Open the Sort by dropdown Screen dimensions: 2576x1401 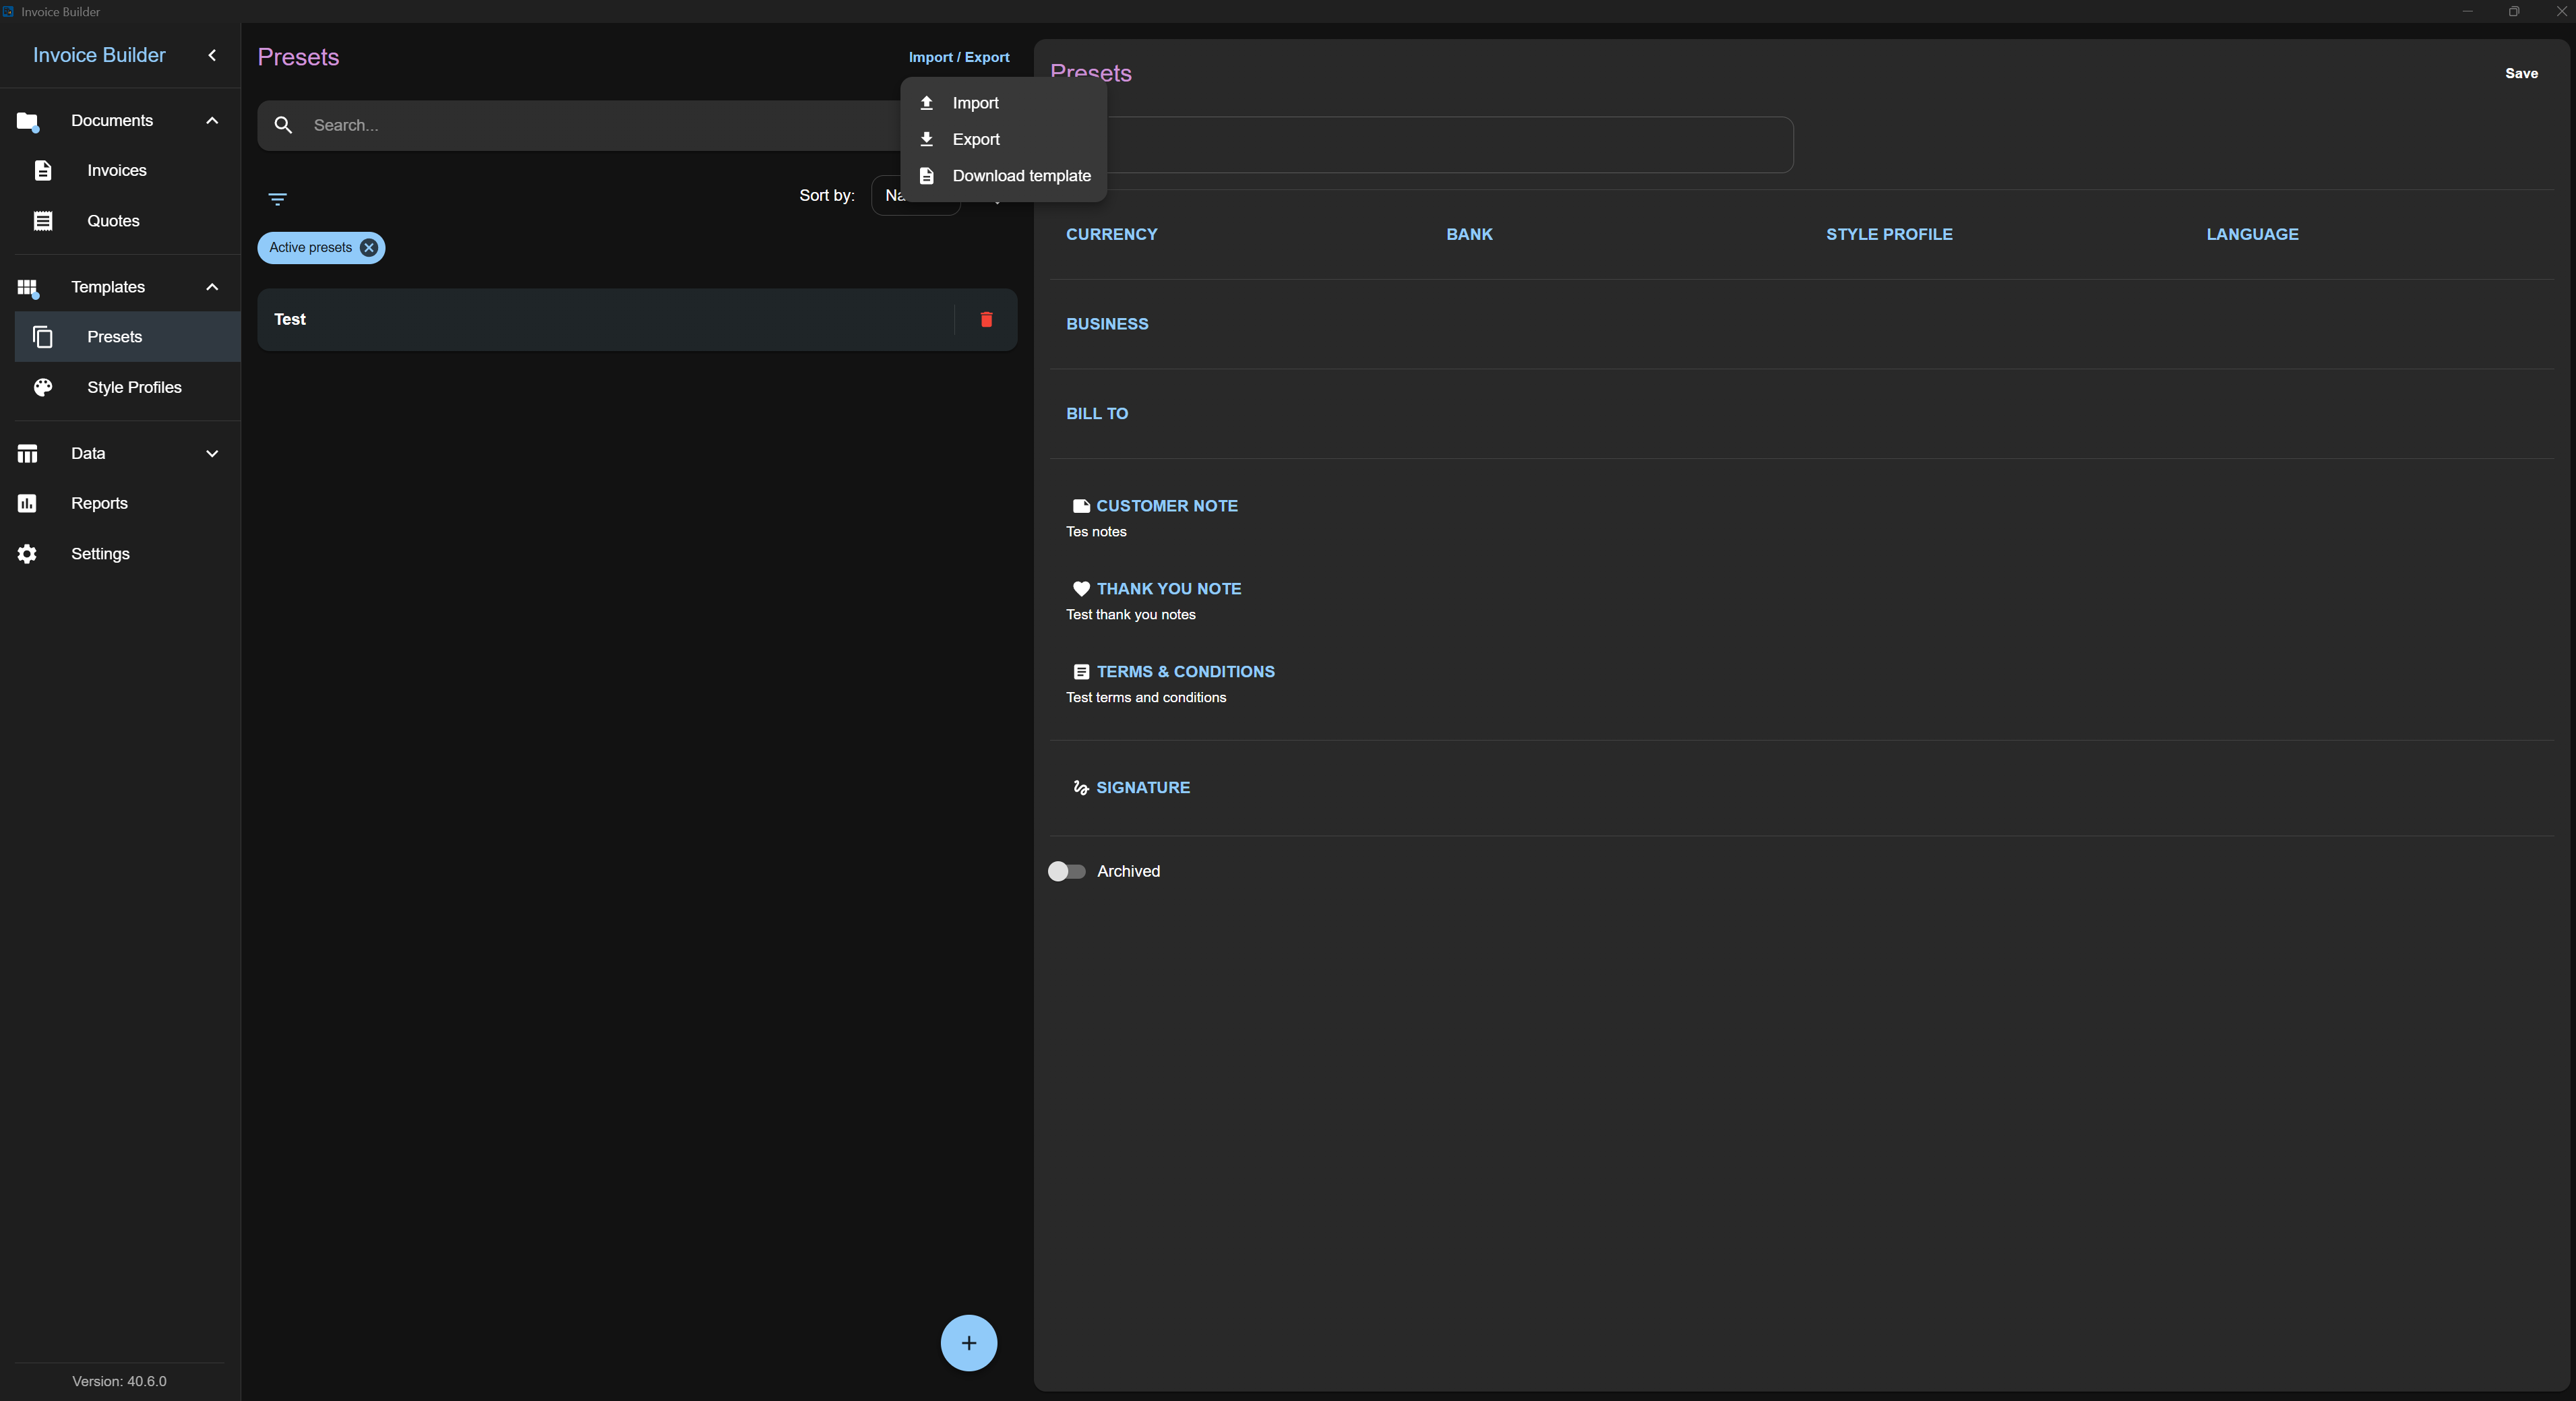[x=916, y=196]
